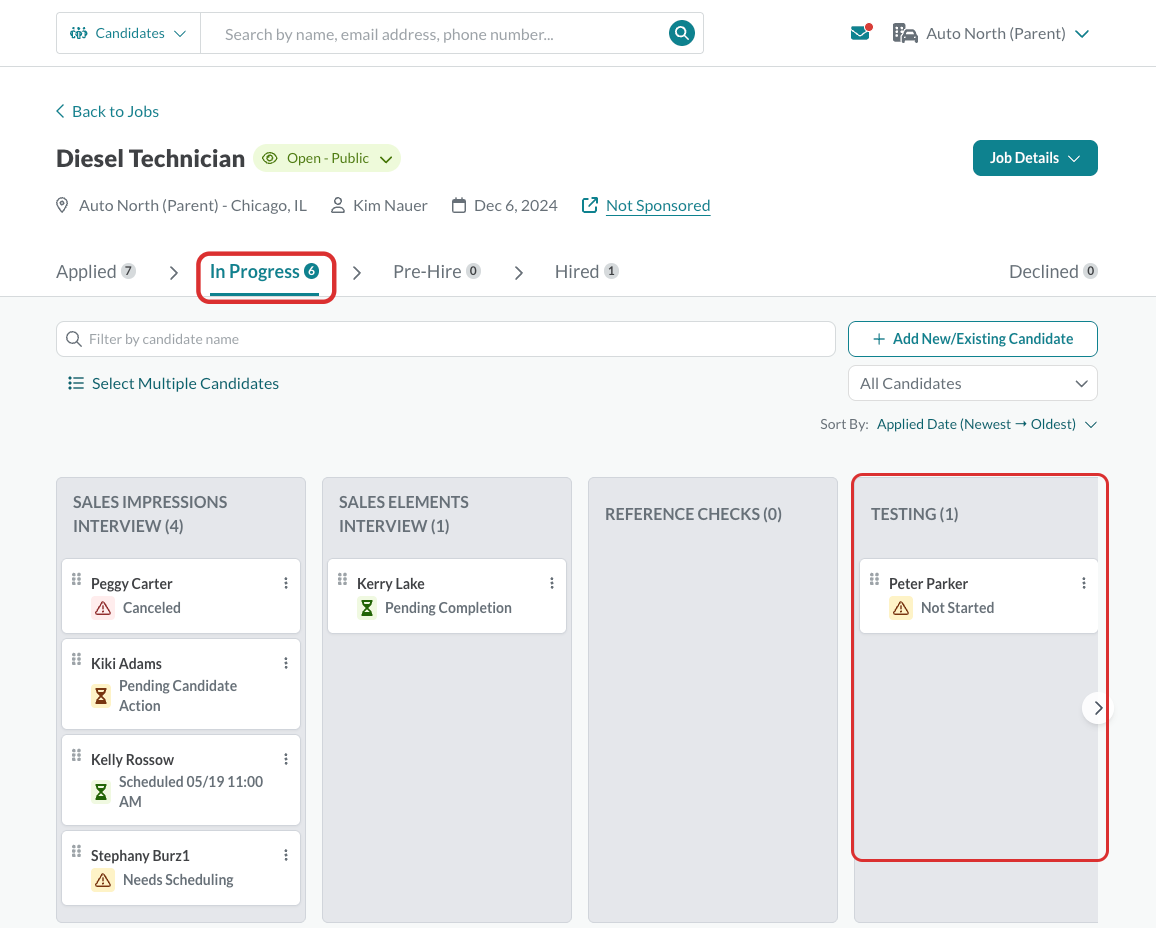Open the Open - Public status dropdown
The width and height of the screenshot is (1156, 928).
pos(327,158)
